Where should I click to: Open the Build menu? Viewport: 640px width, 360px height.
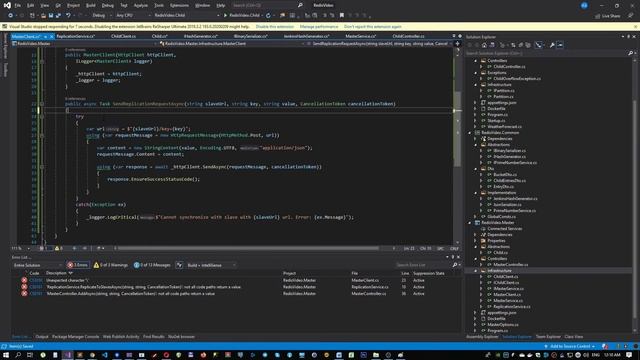[x=91, y=5]
